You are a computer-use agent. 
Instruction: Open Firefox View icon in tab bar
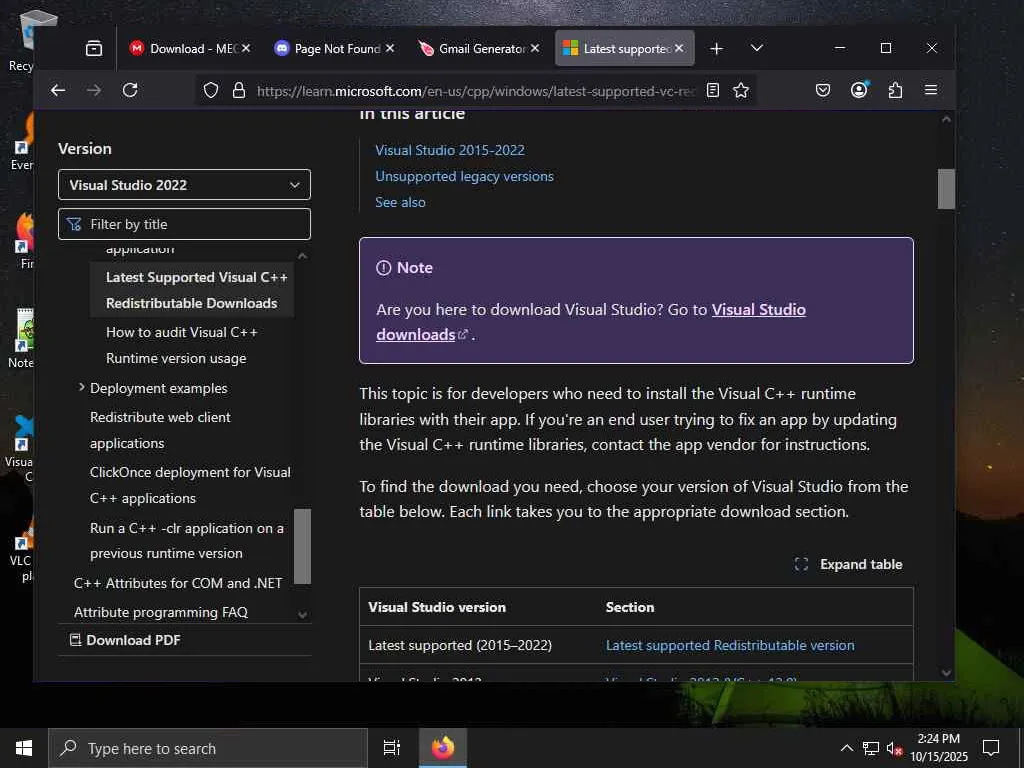coord(94,48)
